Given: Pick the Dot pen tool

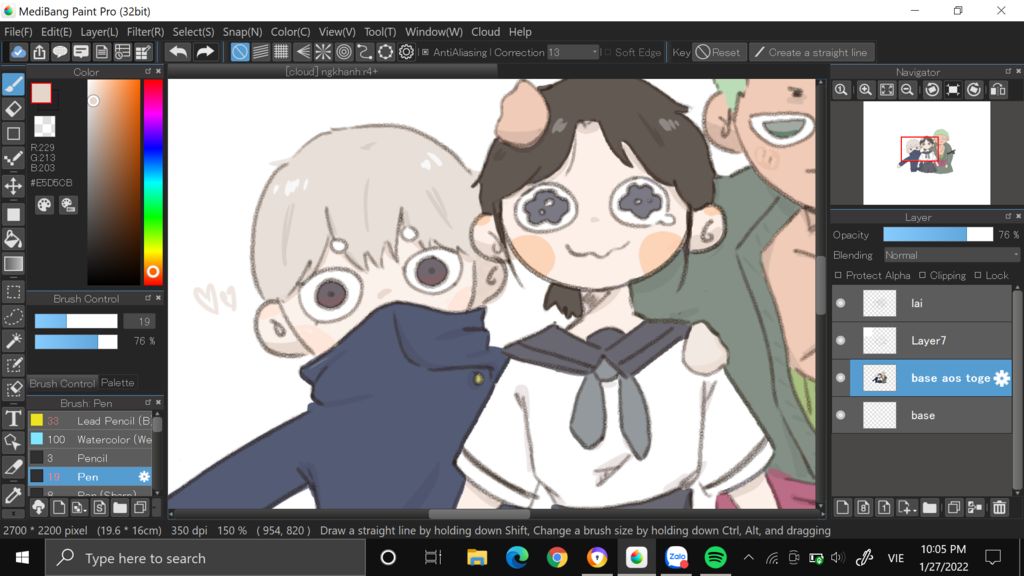Looking at the screenshot, I should [13, 159].
